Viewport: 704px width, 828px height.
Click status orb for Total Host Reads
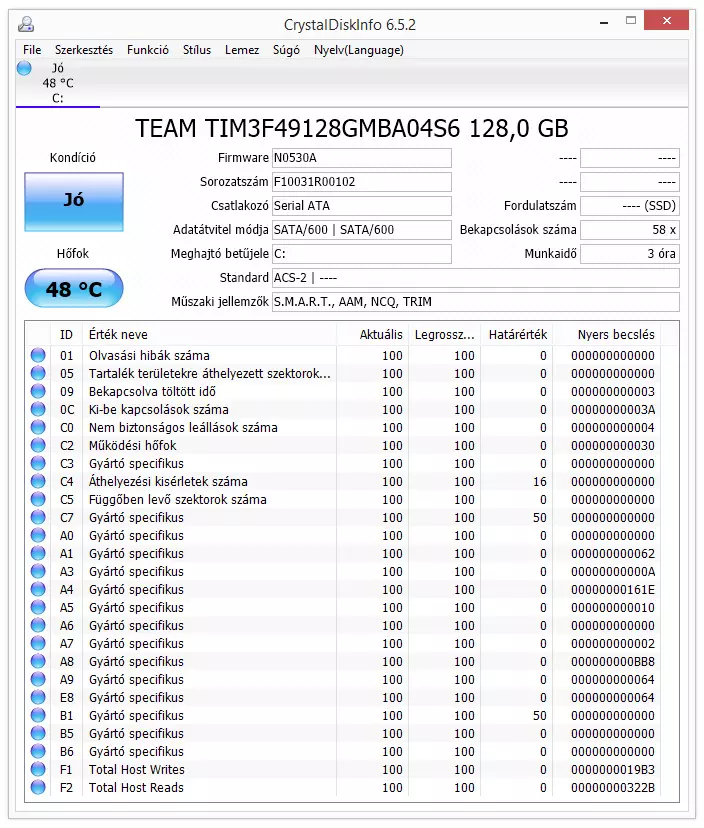click(38, 787)
